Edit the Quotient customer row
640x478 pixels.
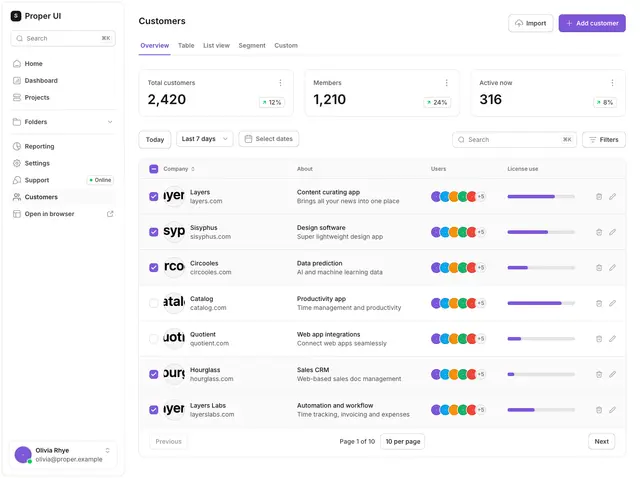coord(612,338)
